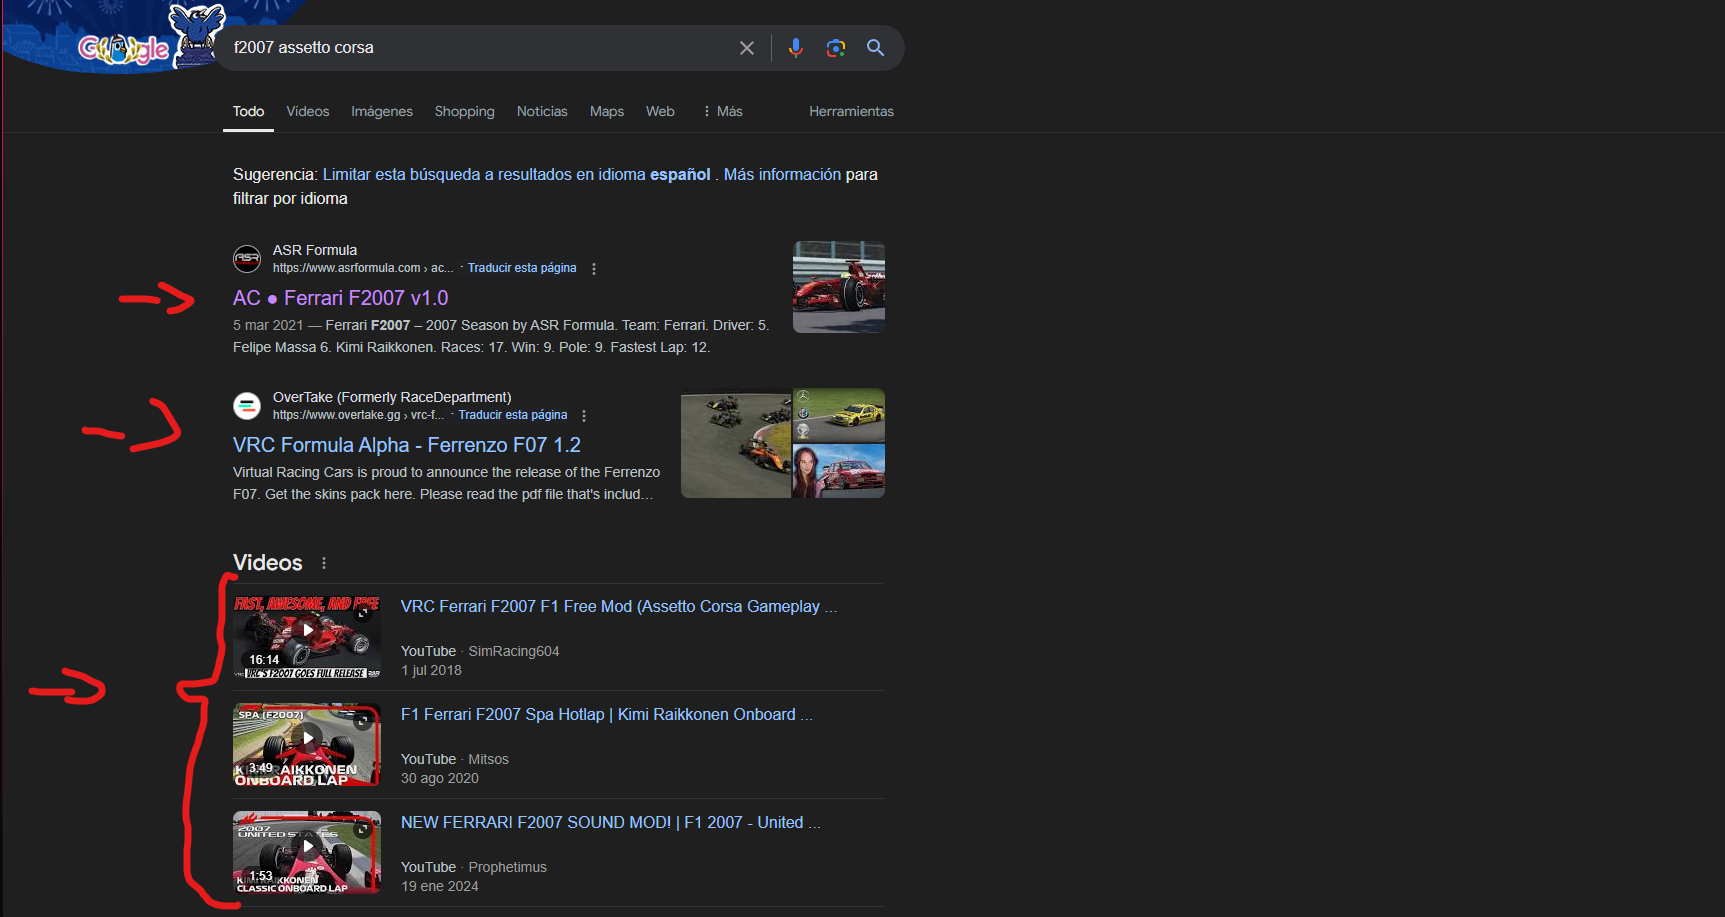Open VRC Formula Alpha Ferrenzo F07 link
This screenshot has height=917, width=1725.
407,445
